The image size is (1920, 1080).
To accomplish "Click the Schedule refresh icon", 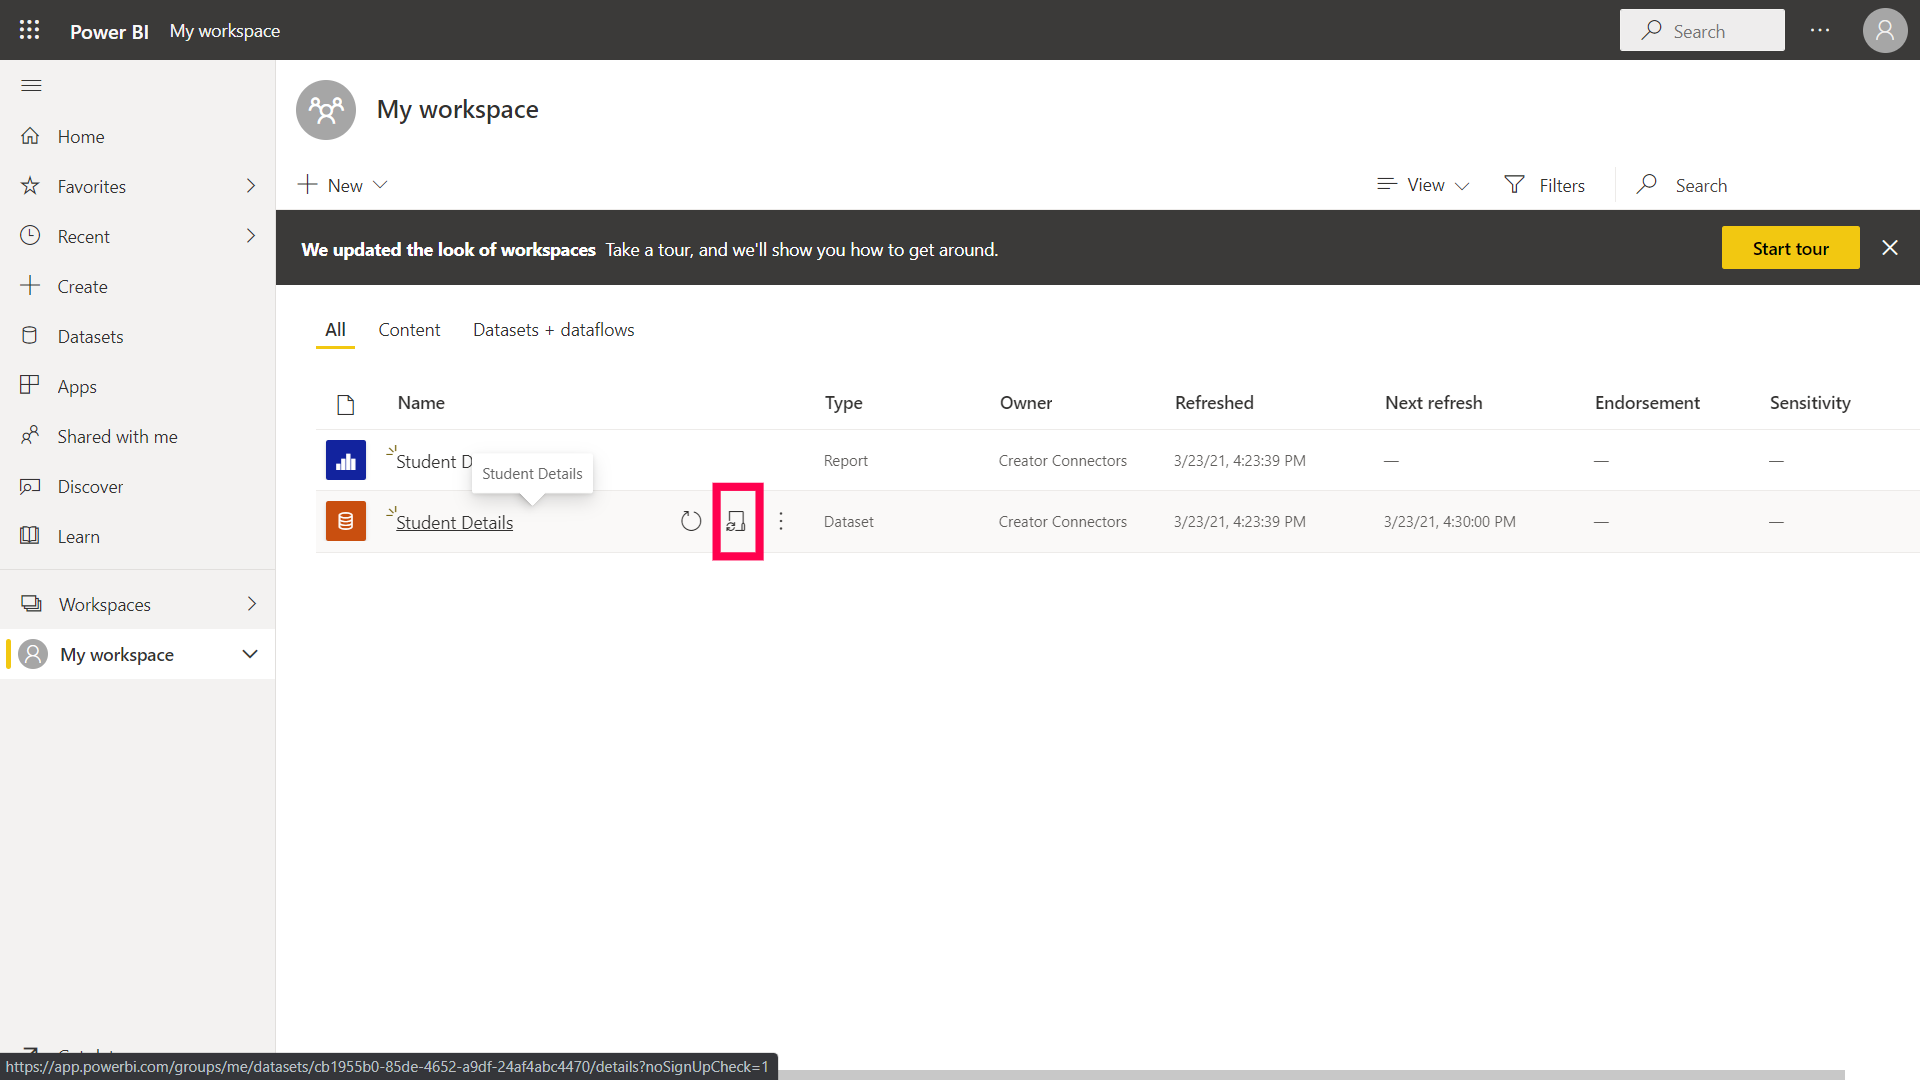I will [737, 521].
